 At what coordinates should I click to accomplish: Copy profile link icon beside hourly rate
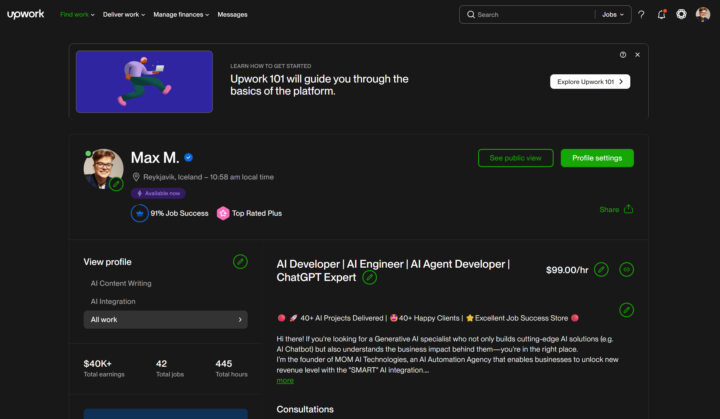coord(626,269)
